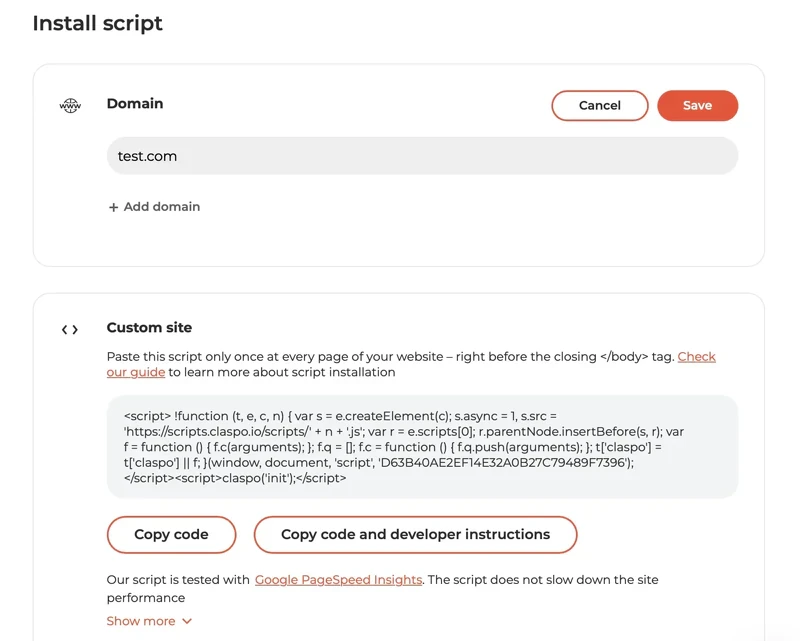The height and width of the screenshot is (641, 800).
Task: Click the Custom site section title
Action: (149, 328)
